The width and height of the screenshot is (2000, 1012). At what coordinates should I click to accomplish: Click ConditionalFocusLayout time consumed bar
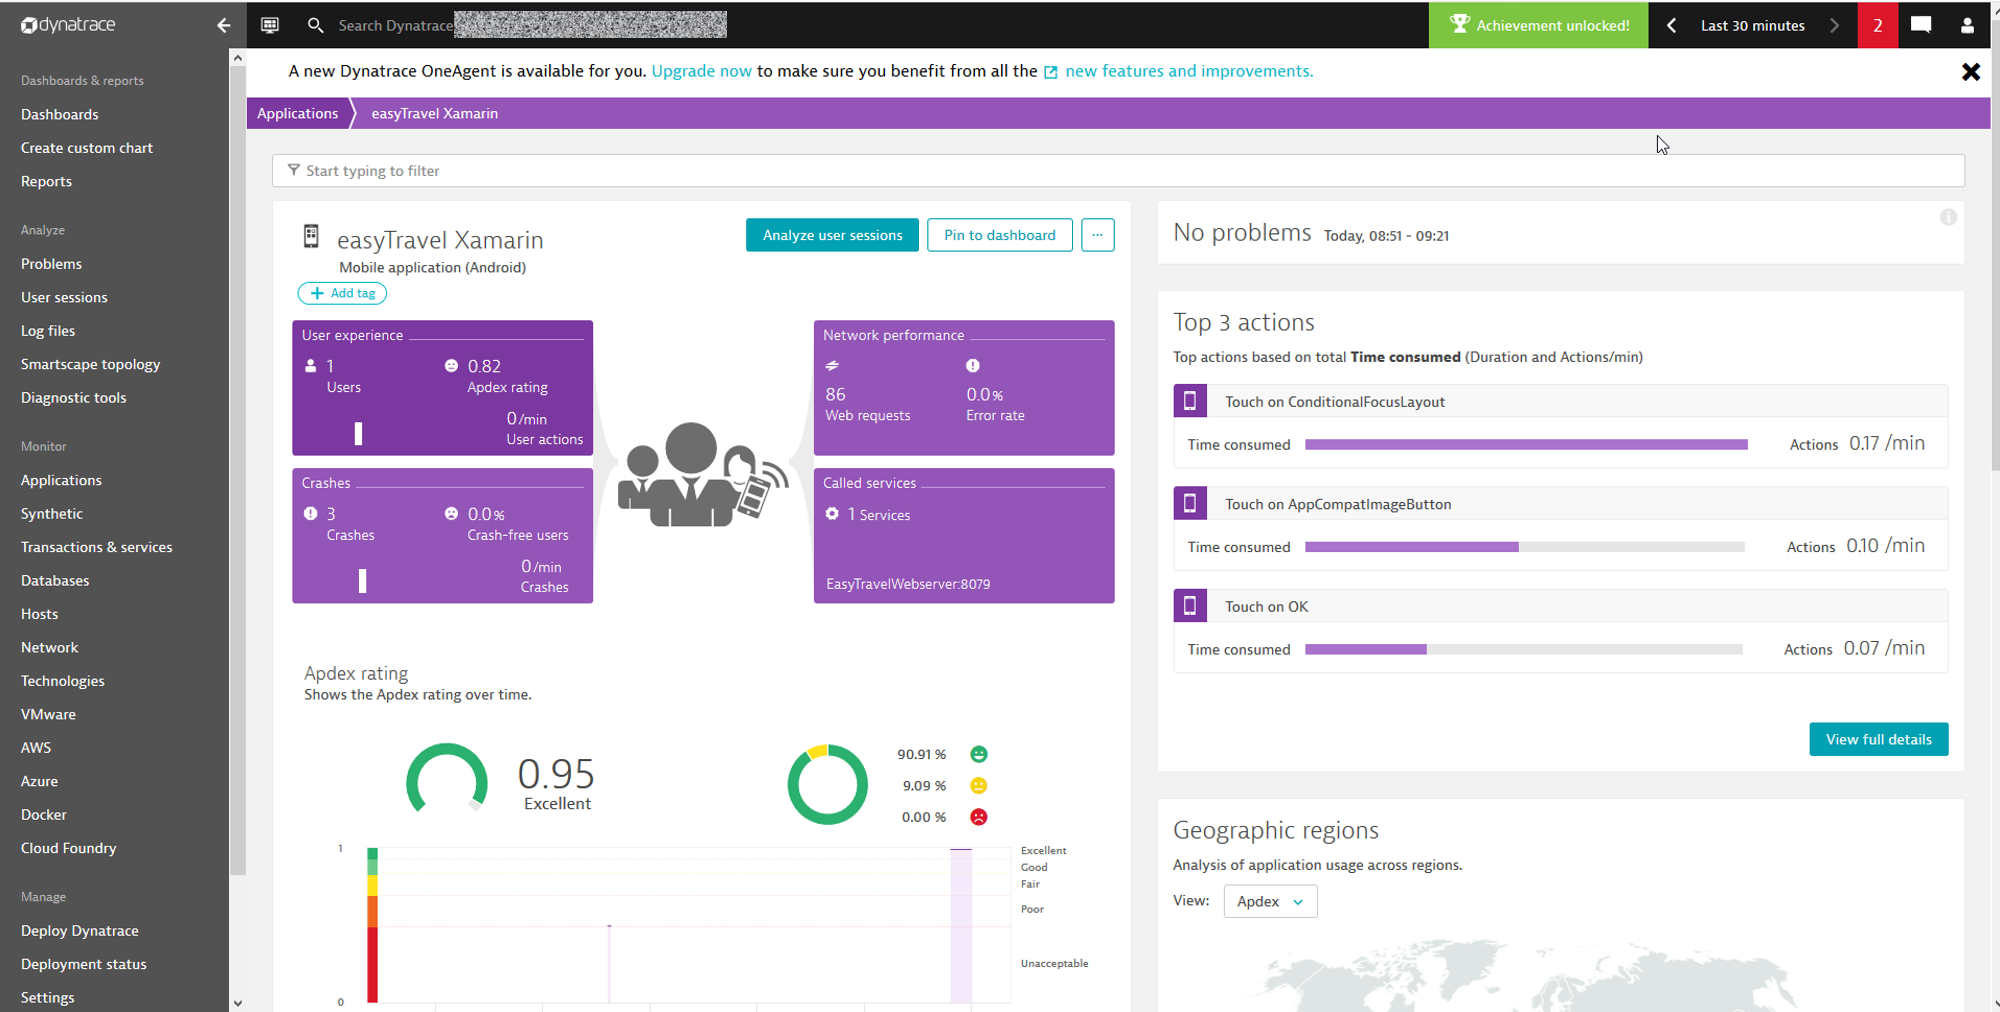click(1526, 445)
